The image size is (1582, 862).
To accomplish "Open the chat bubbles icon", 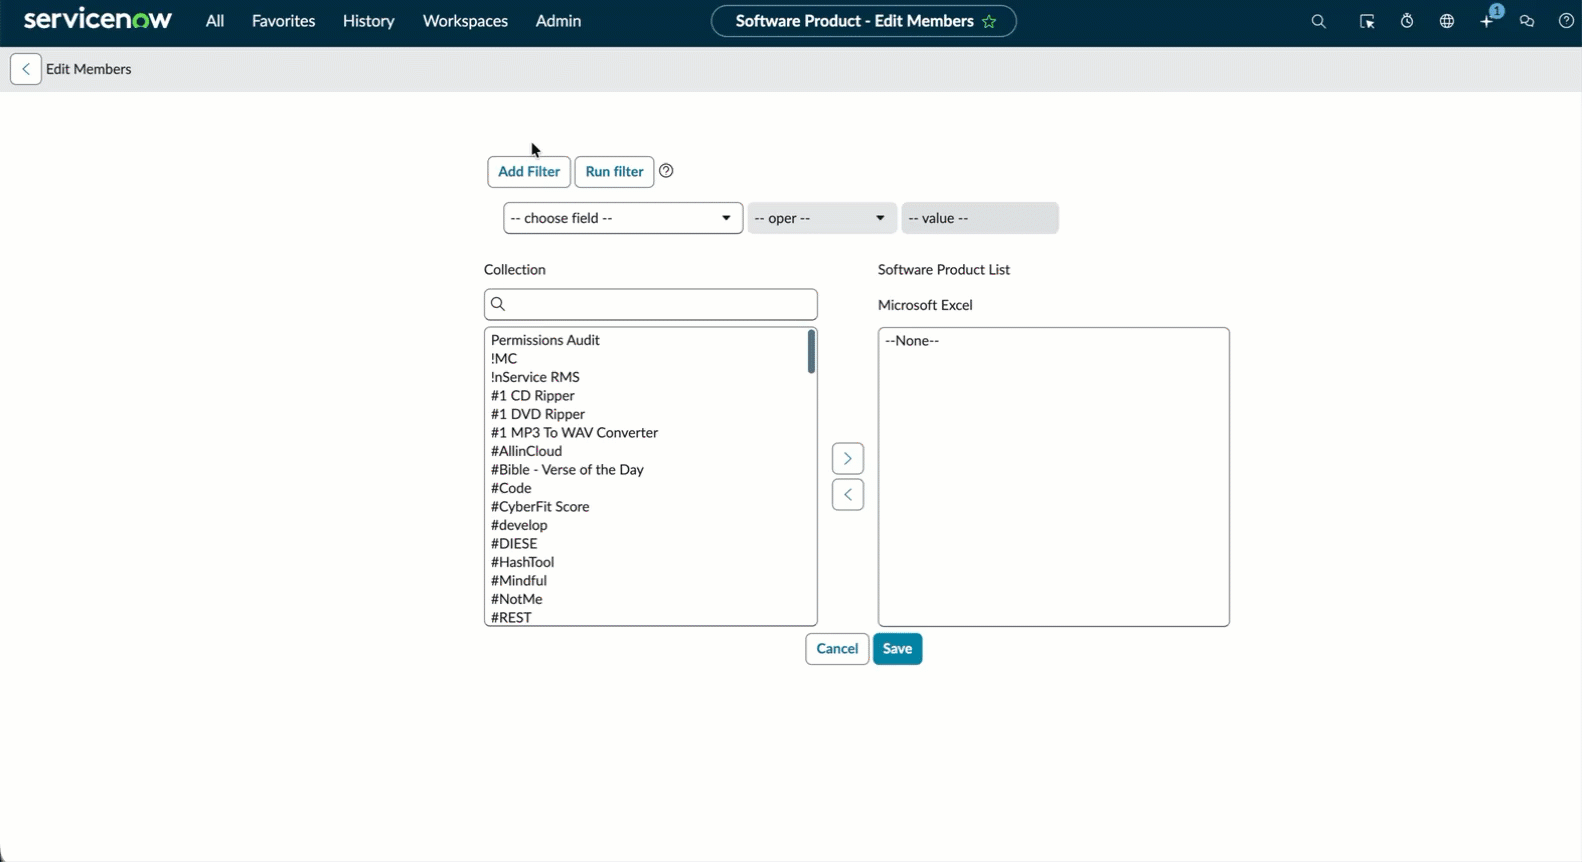I will [x=1527, y=21].
